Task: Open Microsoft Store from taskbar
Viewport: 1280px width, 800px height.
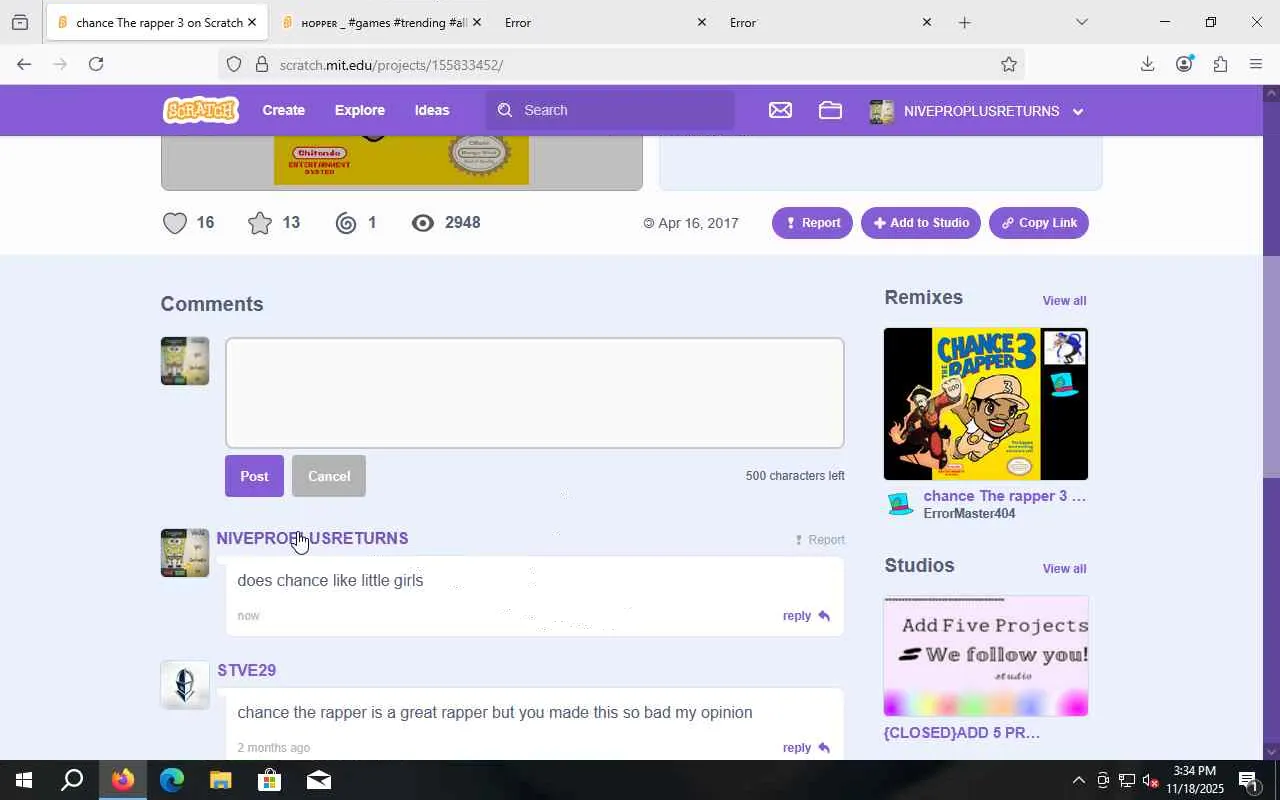Action: click(x=269, y=780)
